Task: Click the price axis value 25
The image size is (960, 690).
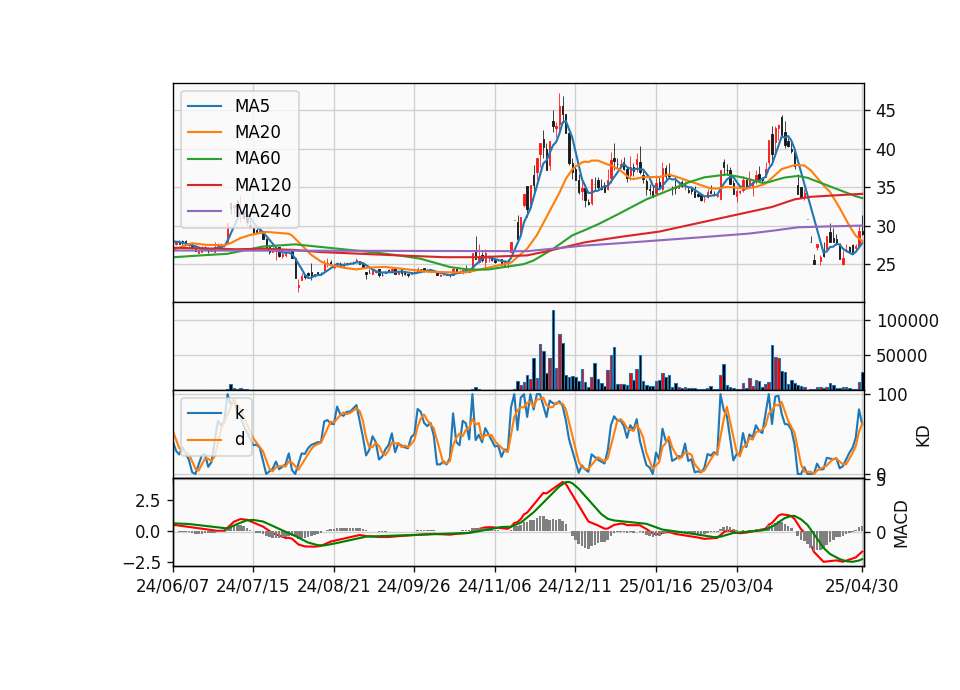Action: [885, 265]
